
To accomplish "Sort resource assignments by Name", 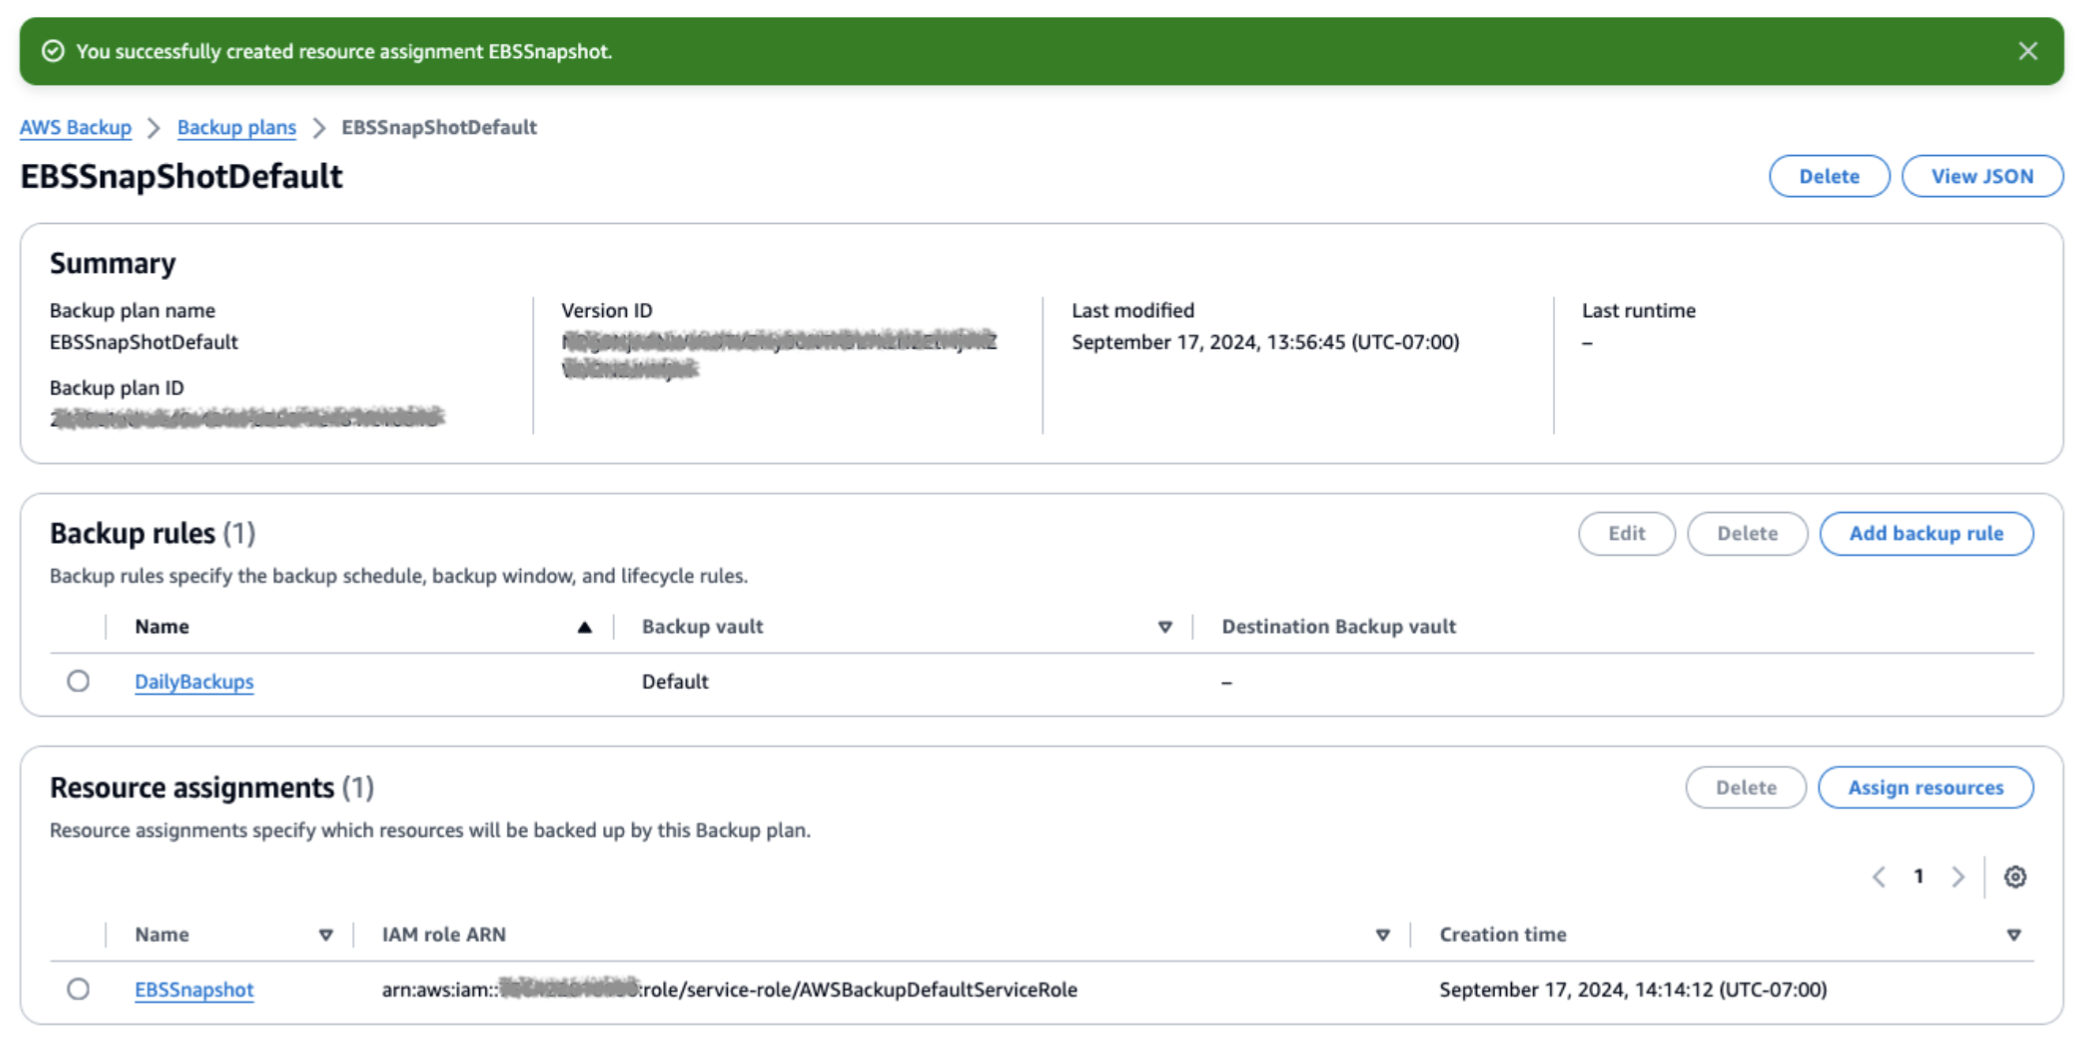I will click(326, 935).
